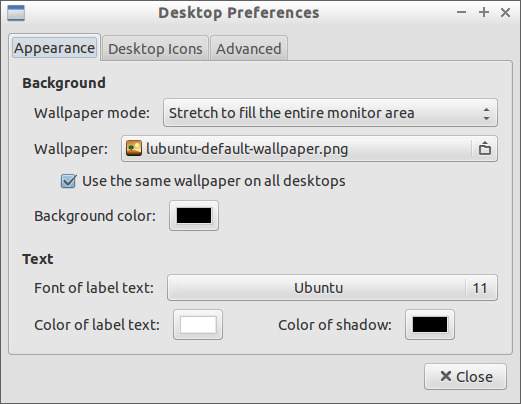
Task: Click the X icon on Close button
Action: point(446,376)
